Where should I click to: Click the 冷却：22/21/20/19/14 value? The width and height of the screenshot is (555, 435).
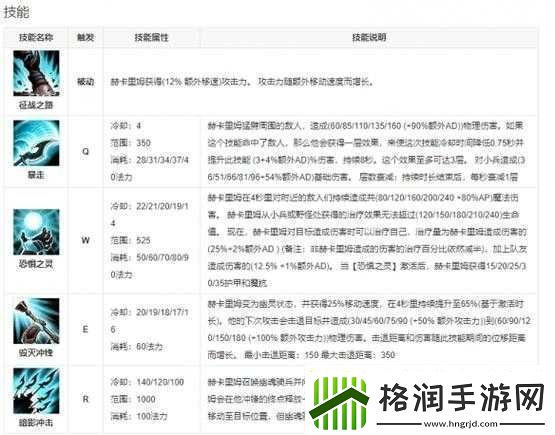pyautogui.click(x=150, y=214)
